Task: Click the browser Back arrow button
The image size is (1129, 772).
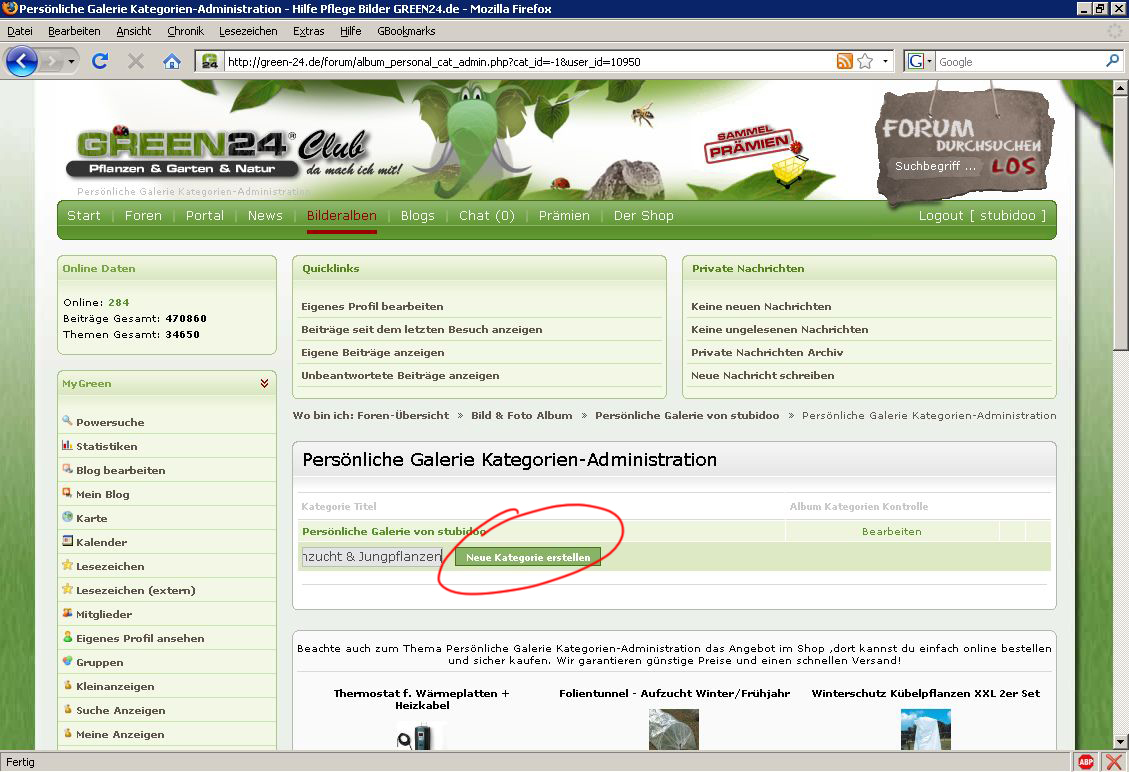Action: [x=22, y=62]
